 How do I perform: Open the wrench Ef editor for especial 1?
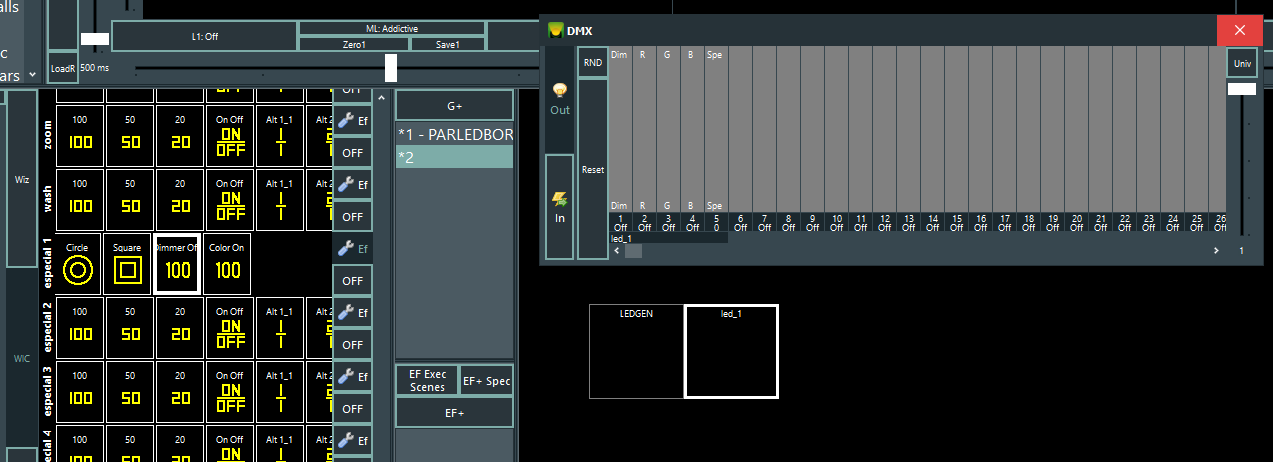352,248
